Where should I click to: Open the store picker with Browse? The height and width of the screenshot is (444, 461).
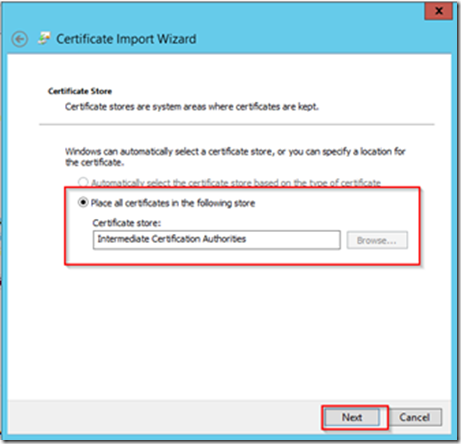(377, 240)
